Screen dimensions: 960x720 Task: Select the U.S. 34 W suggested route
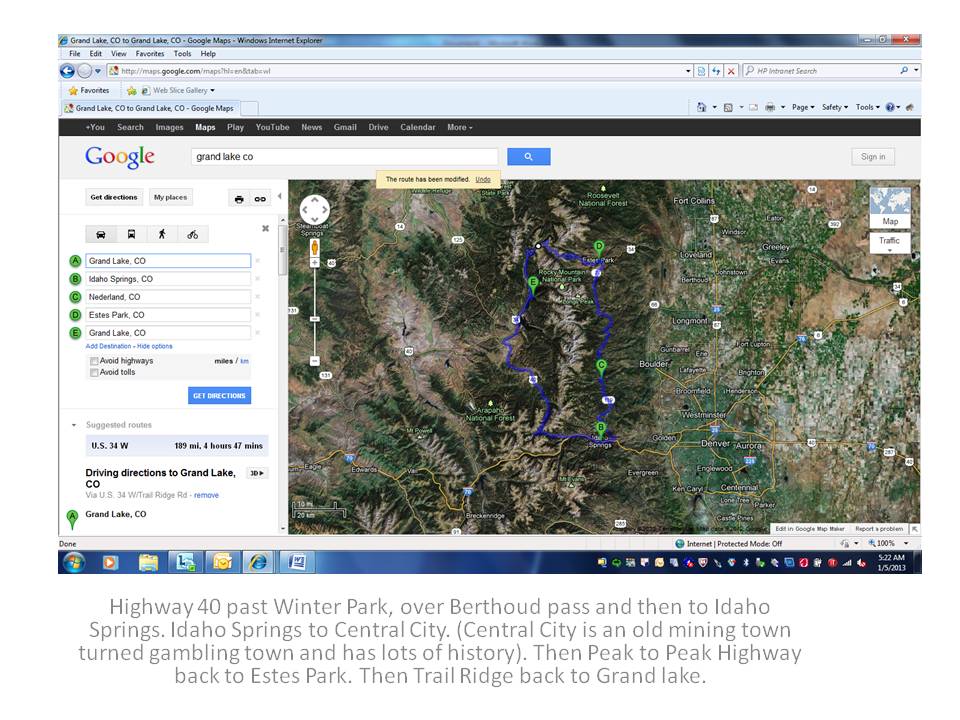(x=177, y=446)
